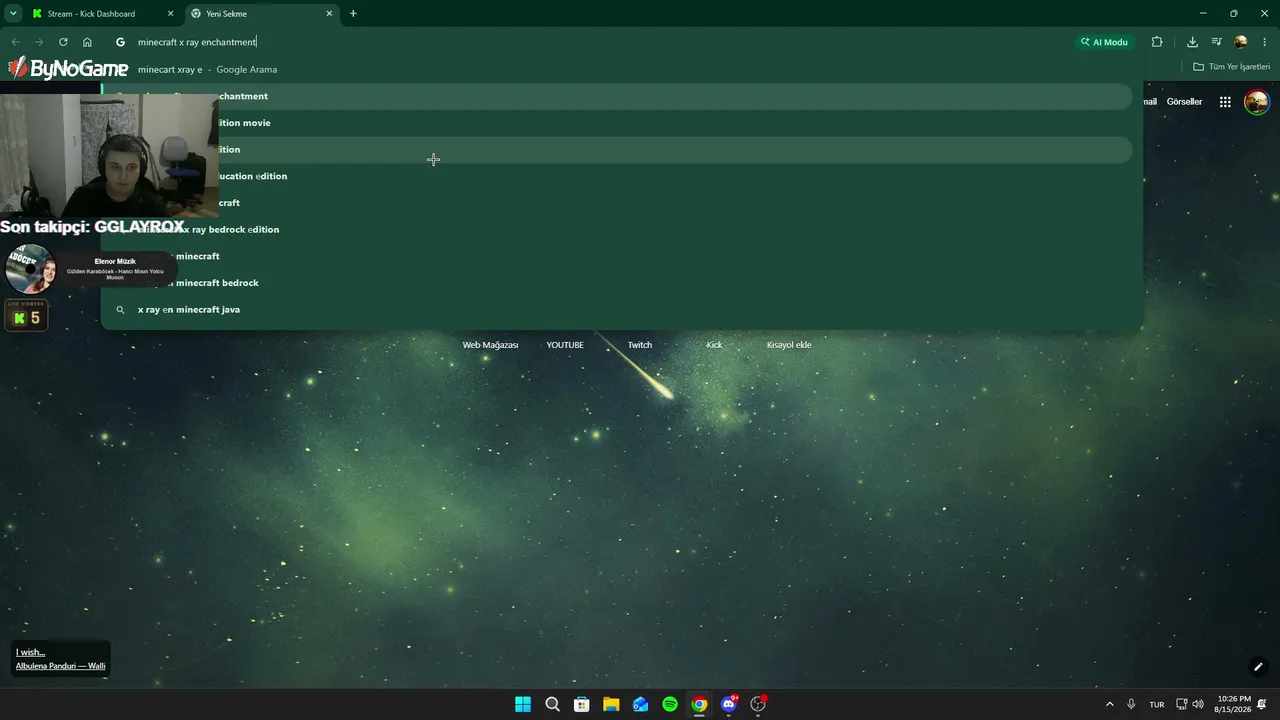The width and height of the screenshot is (1280, 720).
Task: Open the YOUTUBE shortcut
Action: [x=565, y=345]
